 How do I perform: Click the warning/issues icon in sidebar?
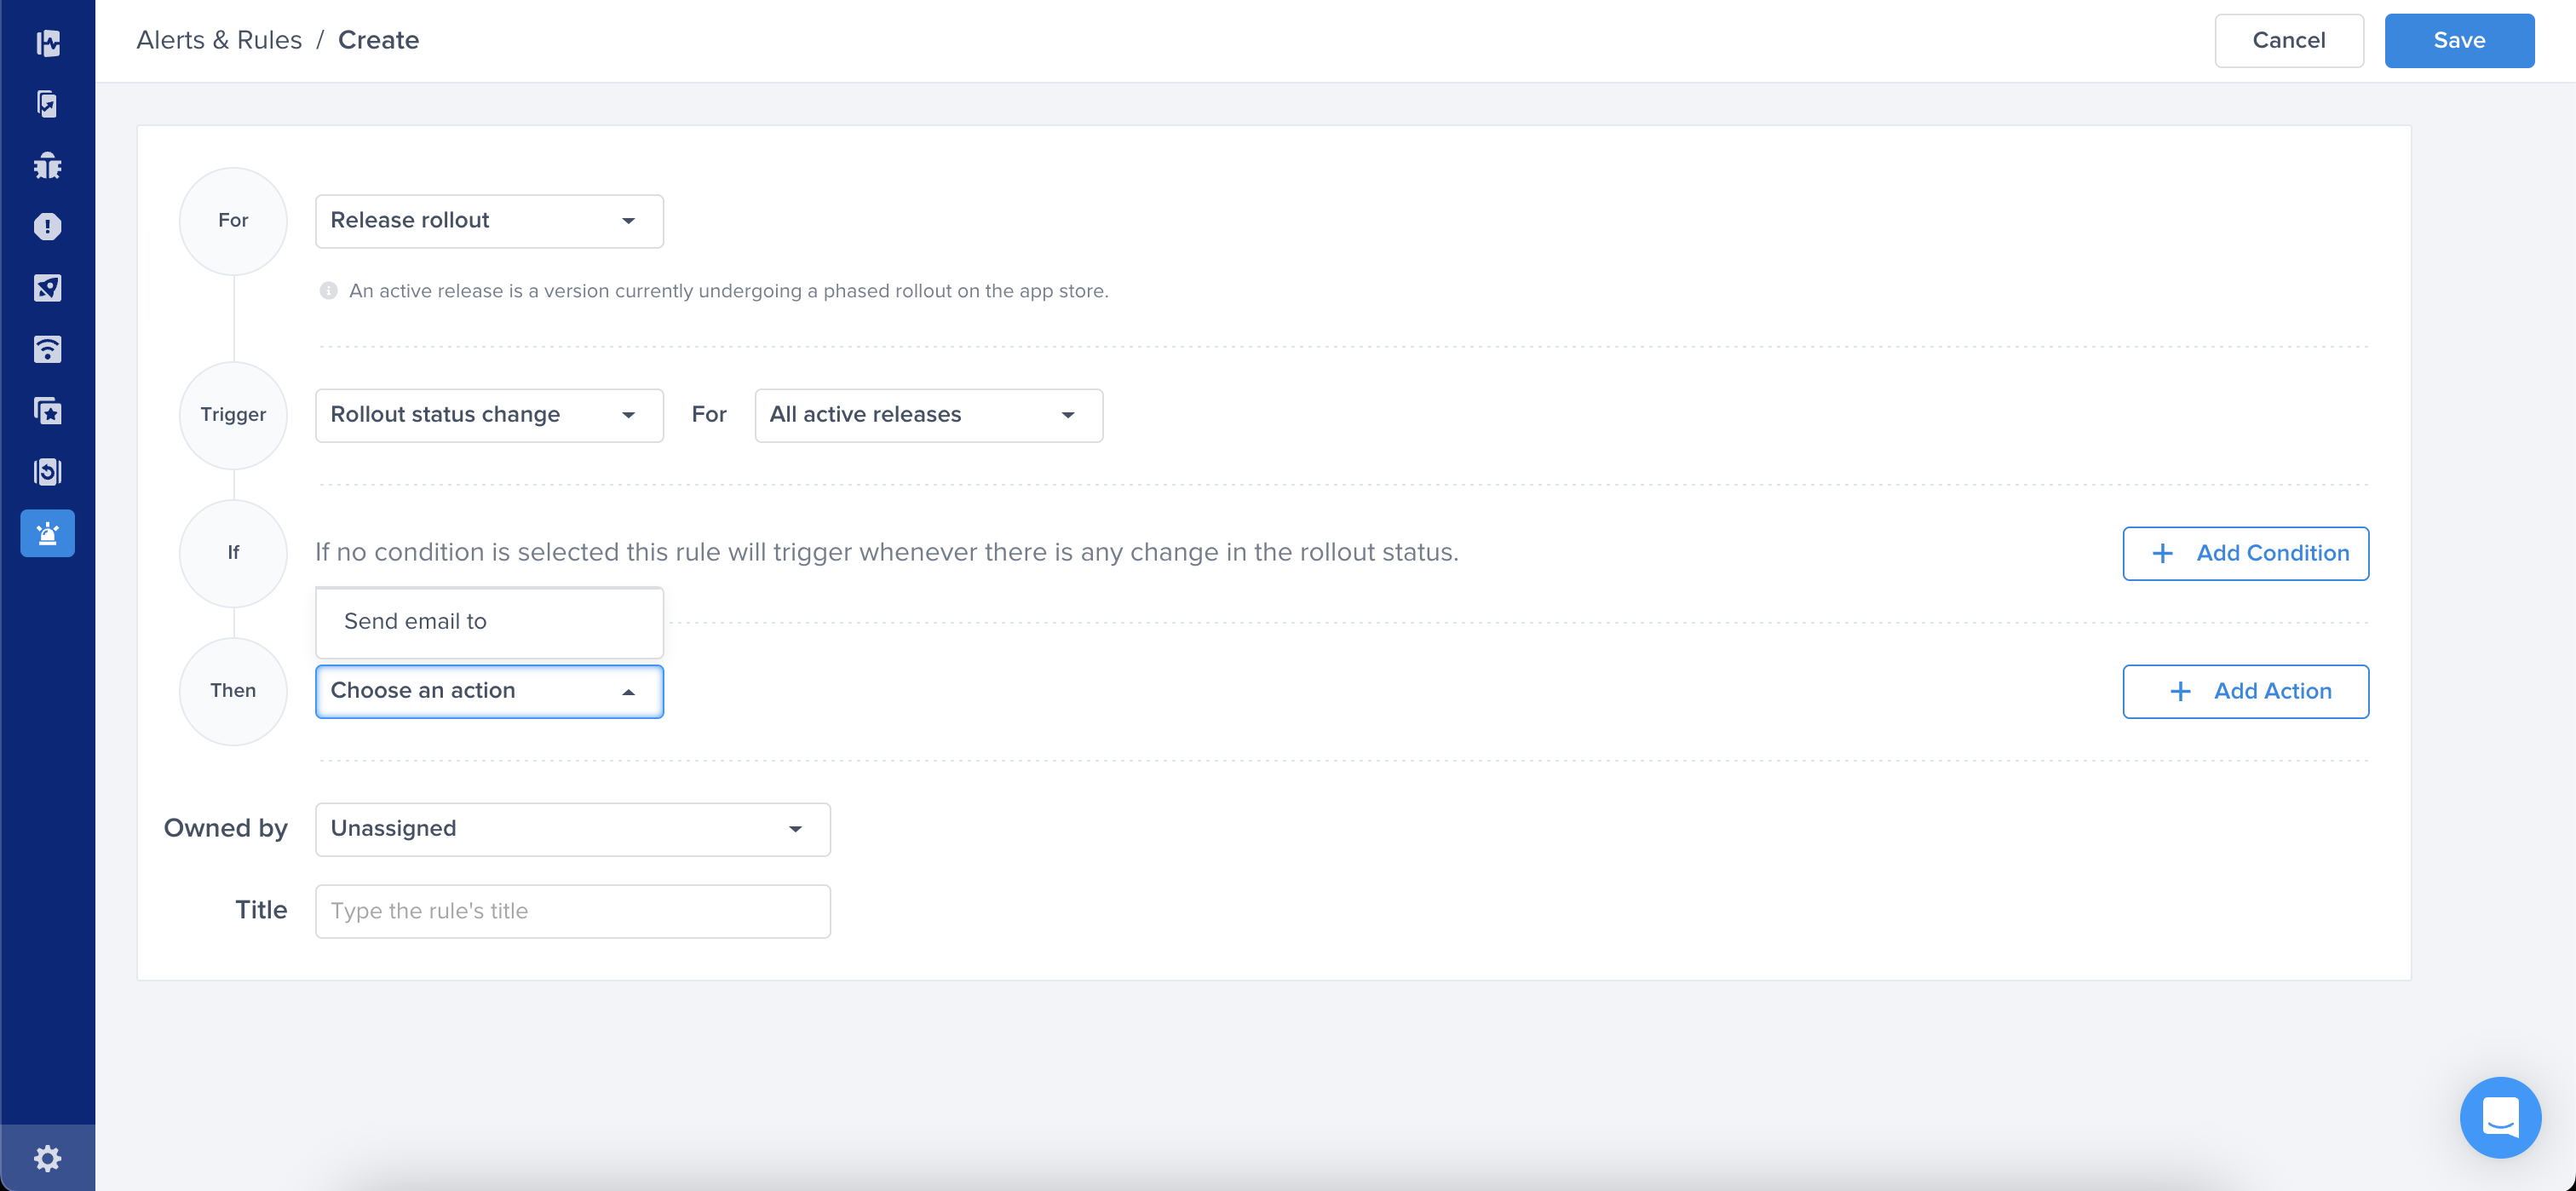click(46, 227)
